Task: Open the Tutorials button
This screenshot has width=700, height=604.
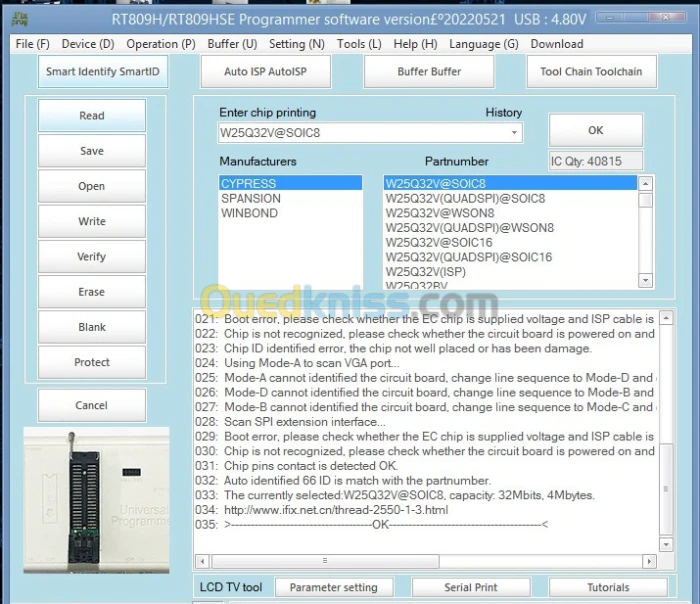Action: click(608, 587)
